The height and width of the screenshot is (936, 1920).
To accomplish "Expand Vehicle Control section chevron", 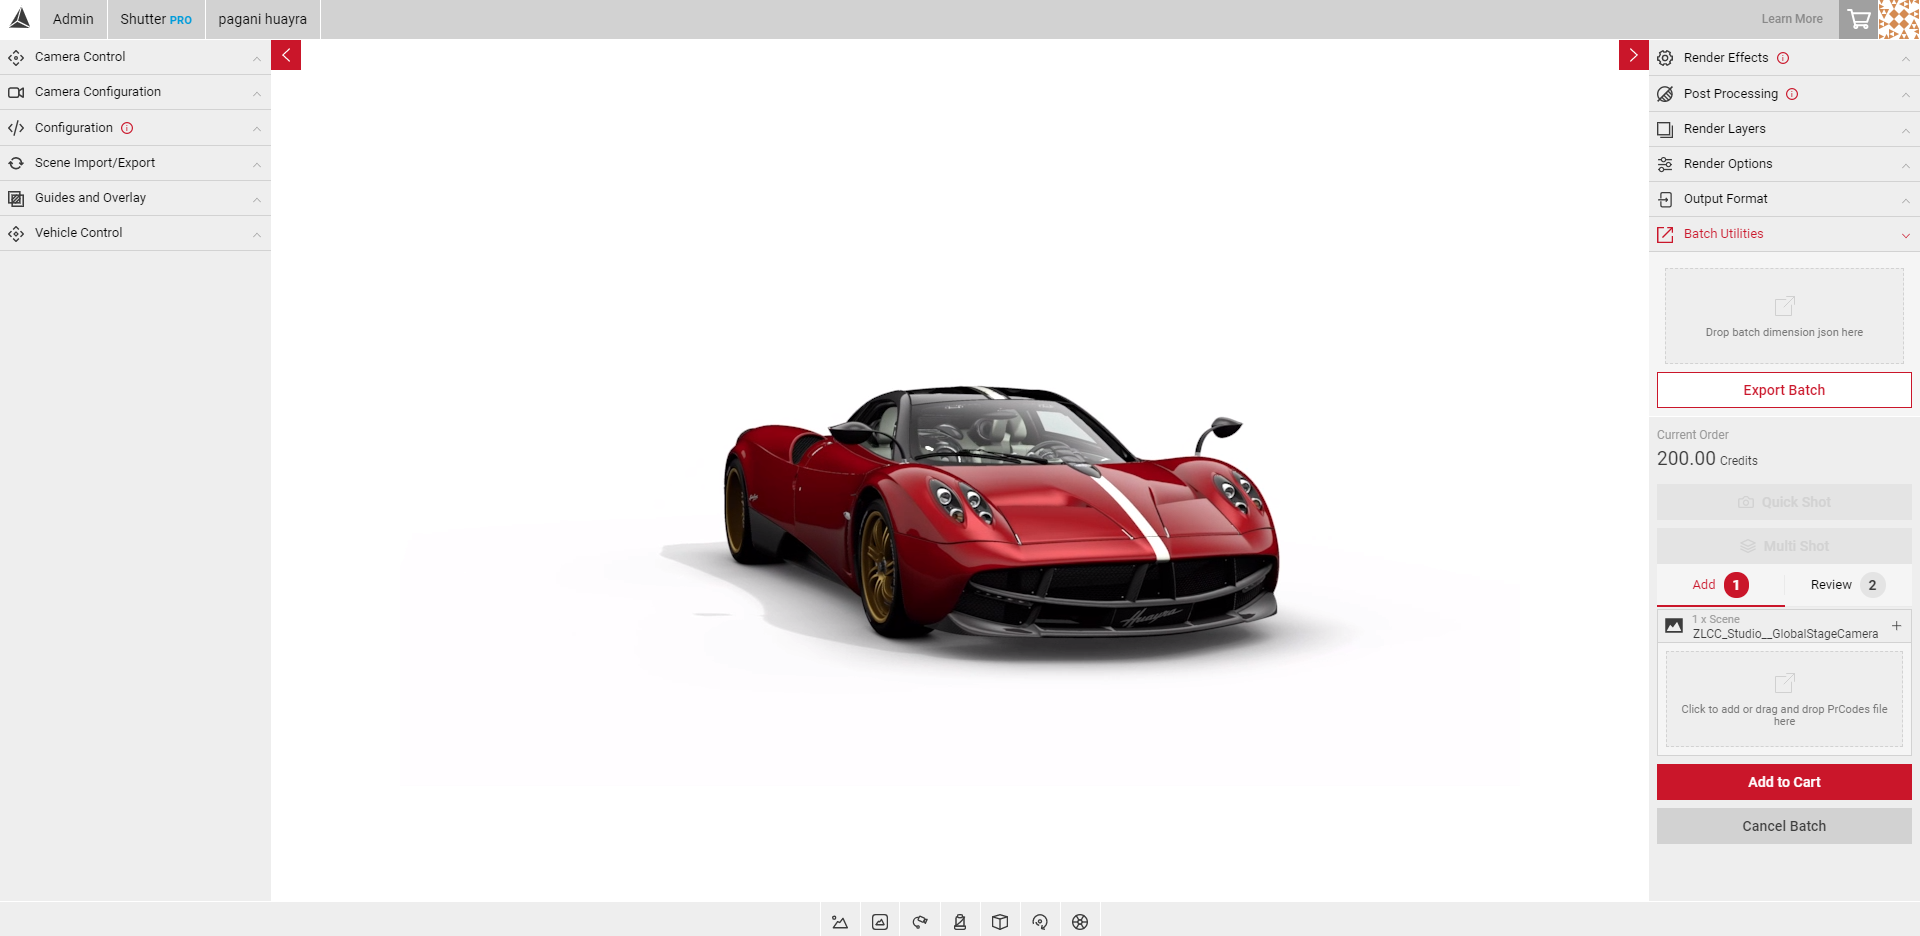I will pos(257,234).
